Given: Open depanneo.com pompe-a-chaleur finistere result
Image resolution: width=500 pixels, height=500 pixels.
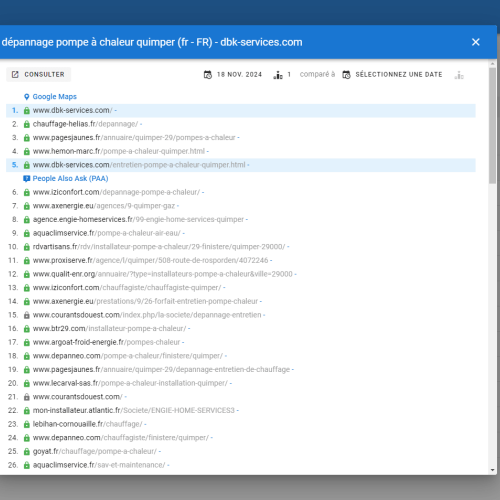Looking at the screenshot, I should [x=128, y=356].
